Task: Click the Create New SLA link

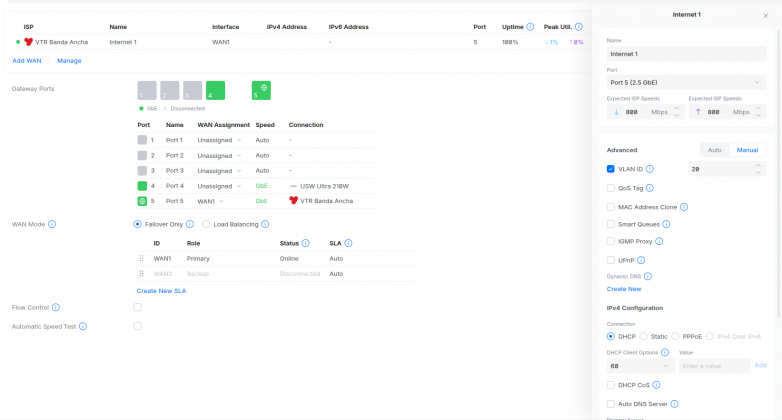Action: (161, 290)
